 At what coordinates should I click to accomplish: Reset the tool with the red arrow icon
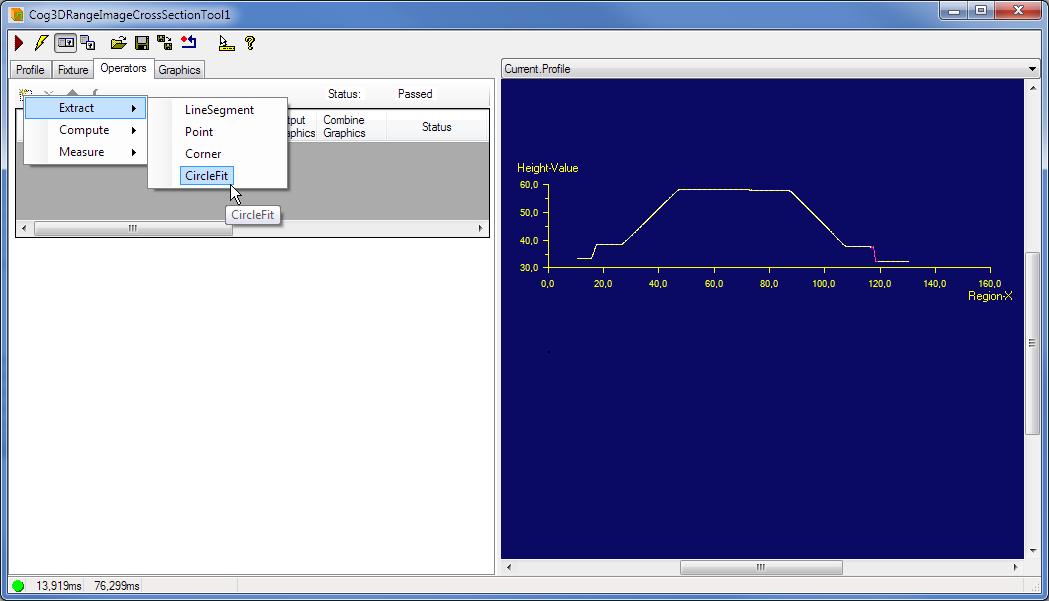coord(189,42)
